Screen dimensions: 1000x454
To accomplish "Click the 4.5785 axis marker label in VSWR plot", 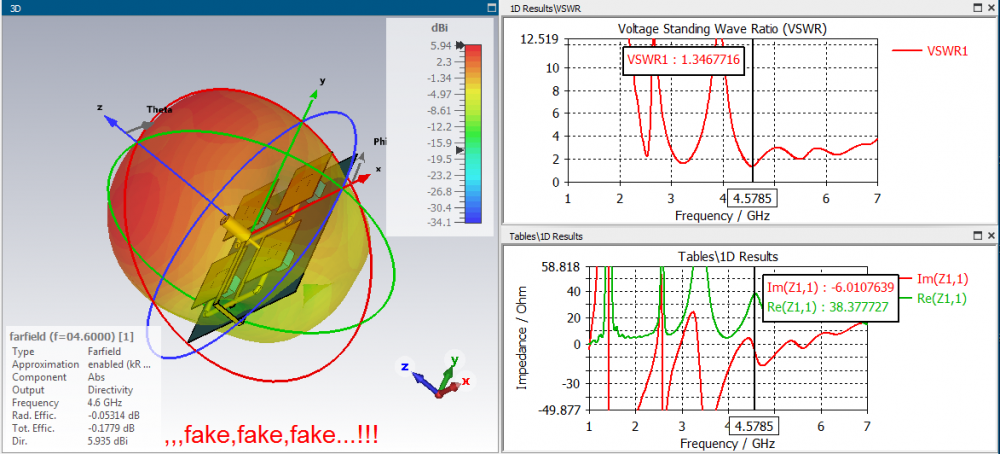I will click(x=753, y=198).
